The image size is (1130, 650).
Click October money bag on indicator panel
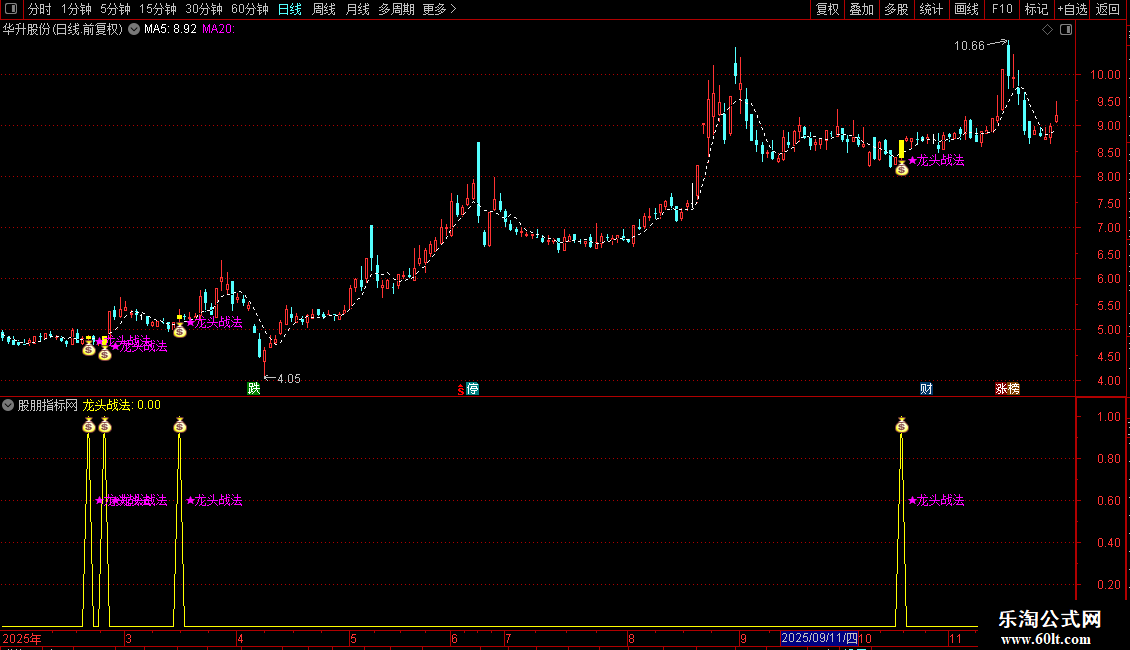pos(902,425)
